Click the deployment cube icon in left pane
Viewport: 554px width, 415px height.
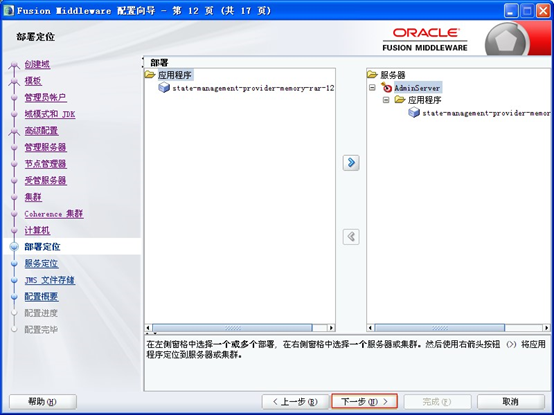(x=164, y=87)
